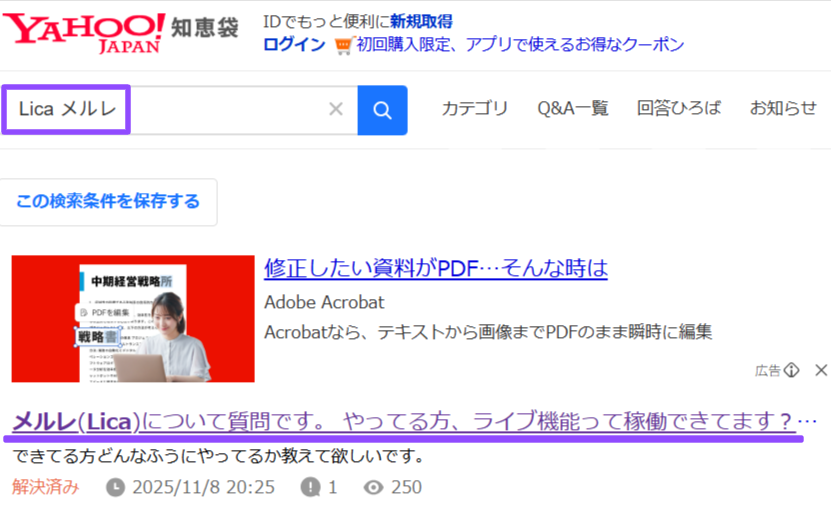Viewport: 831px width, 505px height.
Task: Click the 広告 info icon
Action: point(791,370)
